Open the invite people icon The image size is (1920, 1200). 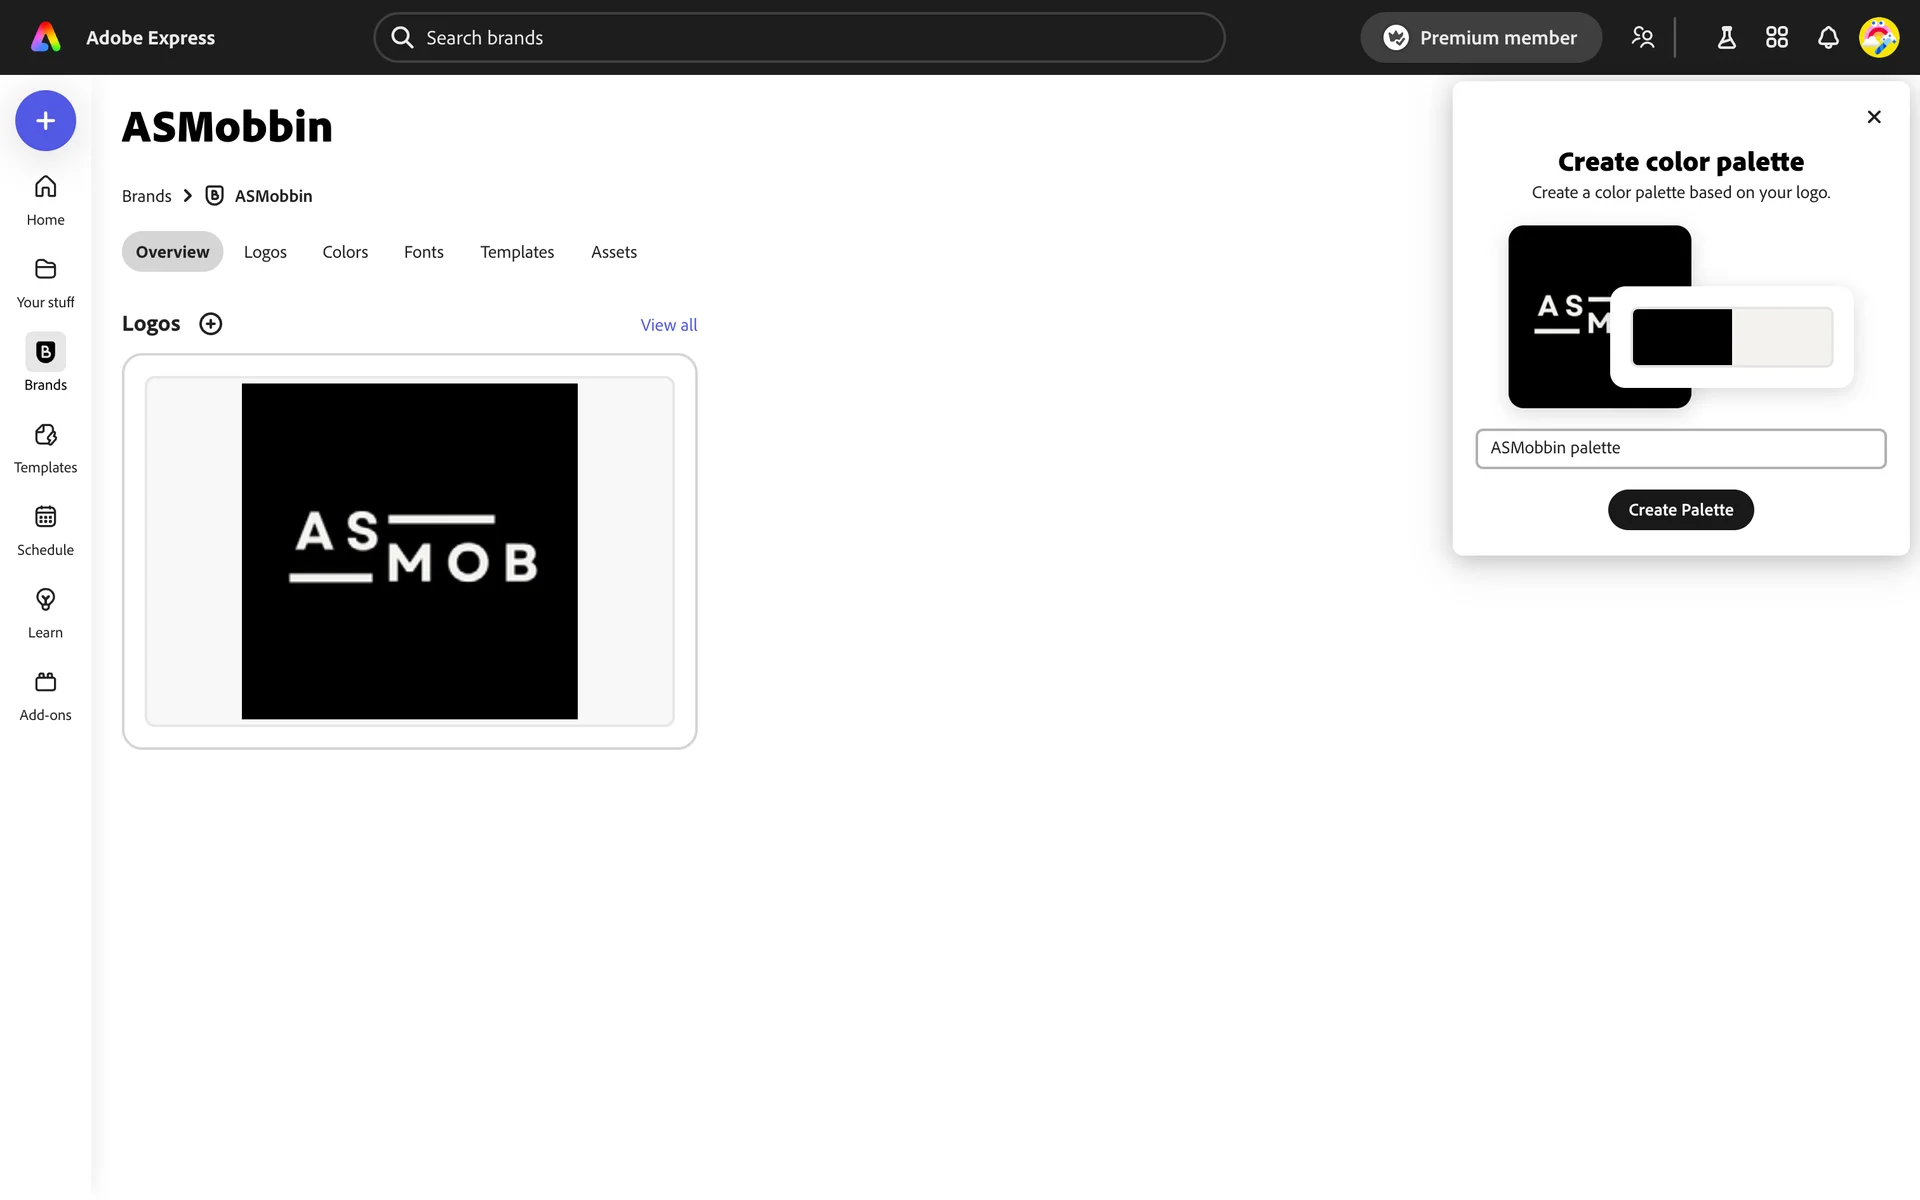coord(1642,38)
